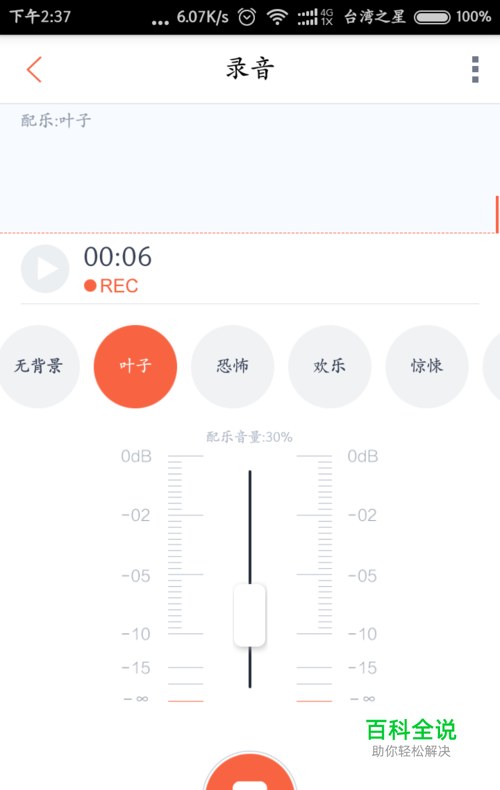The width and height of the screenshot is (500, 790).
Task: Click the red waveform position marker
Action: [497, 214]
